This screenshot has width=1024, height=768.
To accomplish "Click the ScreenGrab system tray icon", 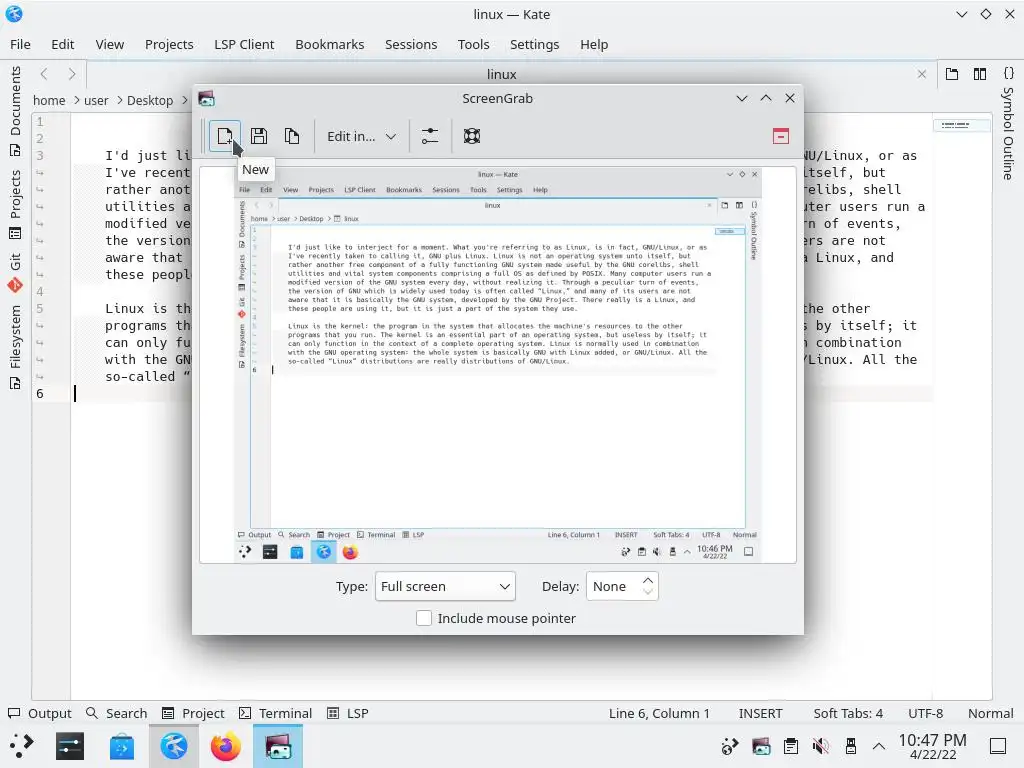I will (761, 746).
